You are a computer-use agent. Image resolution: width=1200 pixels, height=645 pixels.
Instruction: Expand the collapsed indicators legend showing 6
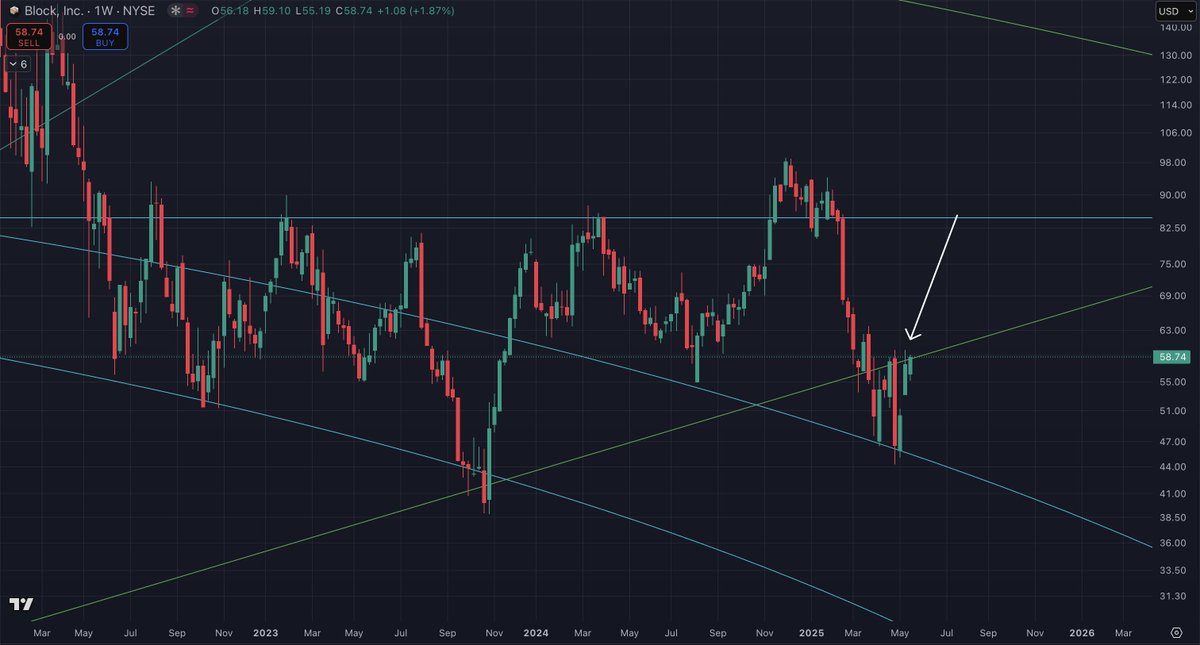click(x=18, y=64)
